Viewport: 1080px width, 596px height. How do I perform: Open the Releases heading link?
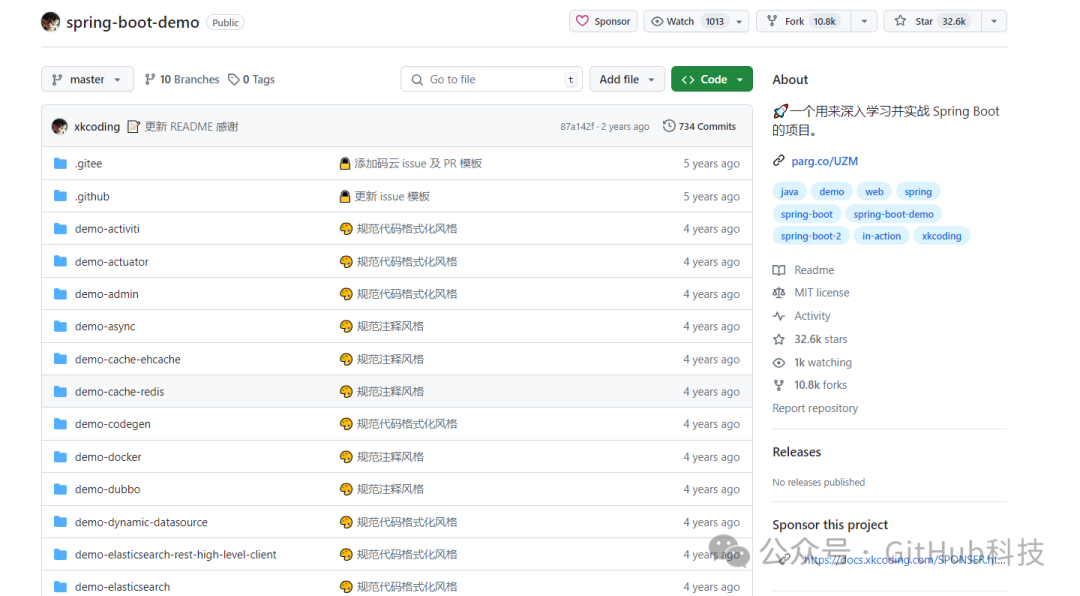pos(796,452)
